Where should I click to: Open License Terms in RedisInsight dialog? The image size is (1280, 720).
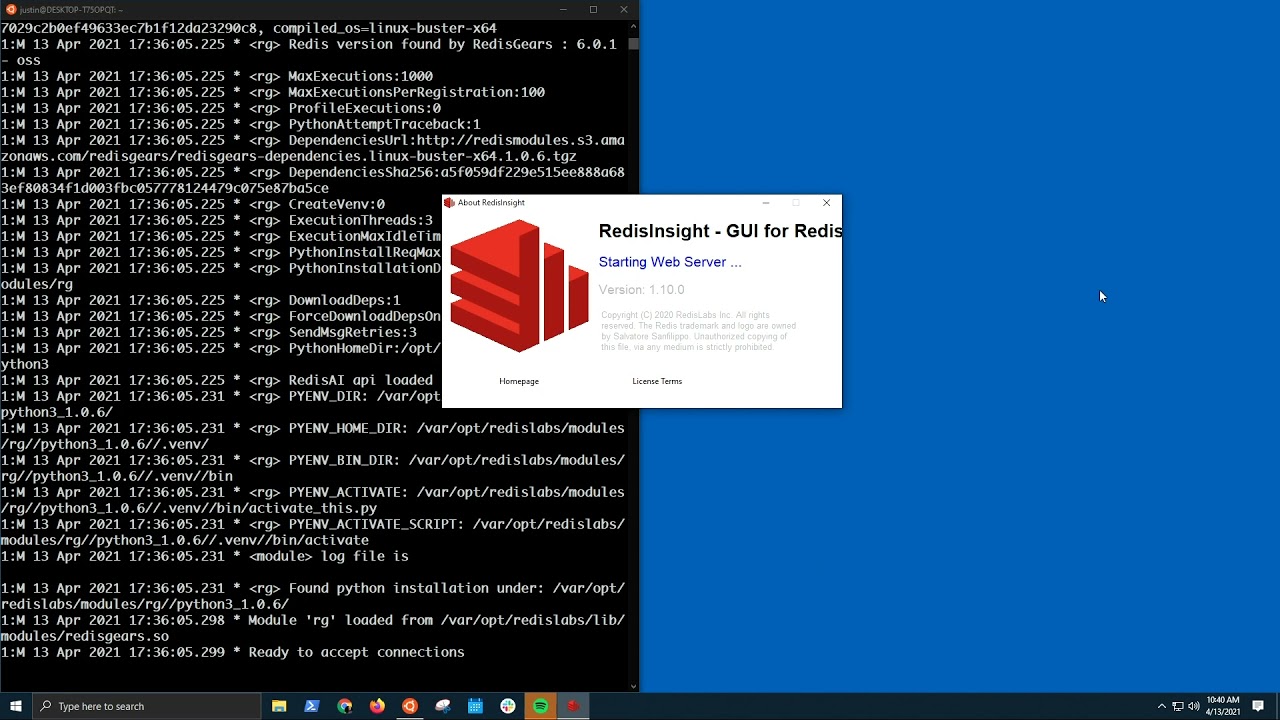[657, 381]
